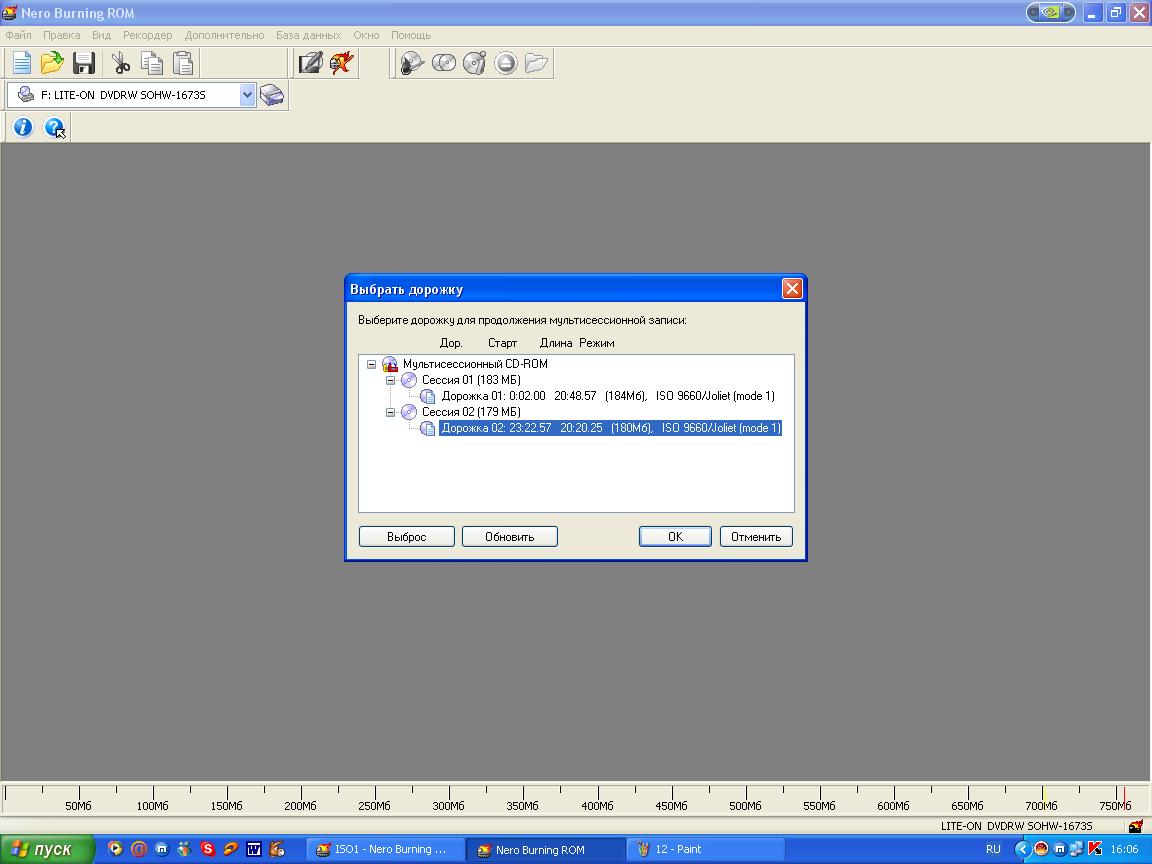The height and width of the screenshot is (864, 1152).
Task: Open the Окно menu
Action: click(x=366, y=35)
